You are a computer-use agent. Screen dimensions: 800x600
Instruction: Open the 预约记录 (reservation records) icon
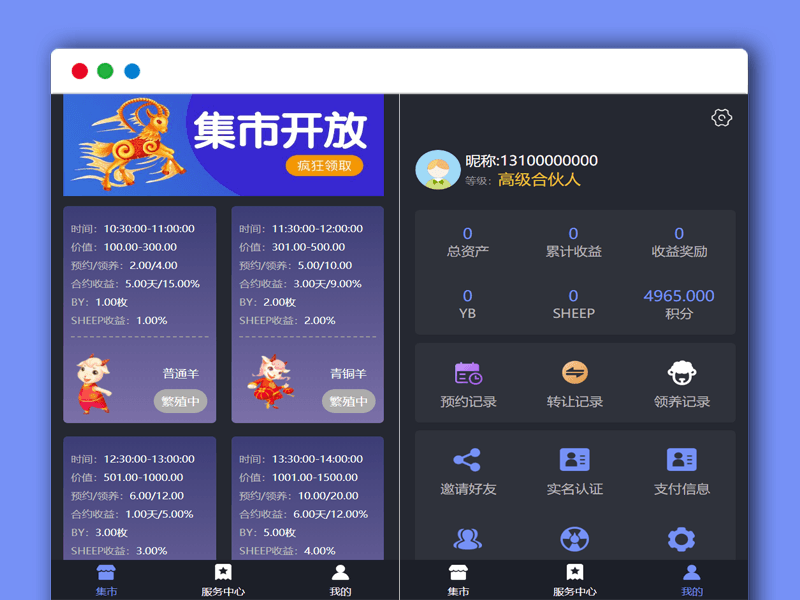pyautogui.click(x=467, y=374)
